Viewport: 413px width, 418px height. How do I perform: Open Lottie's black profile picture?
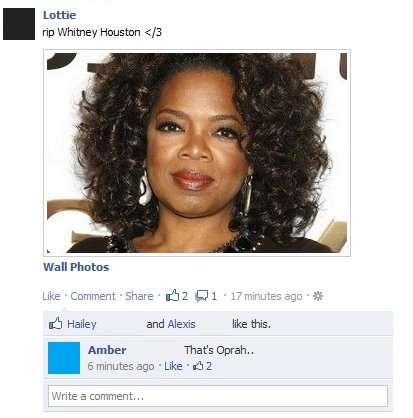tap(19, 24)
